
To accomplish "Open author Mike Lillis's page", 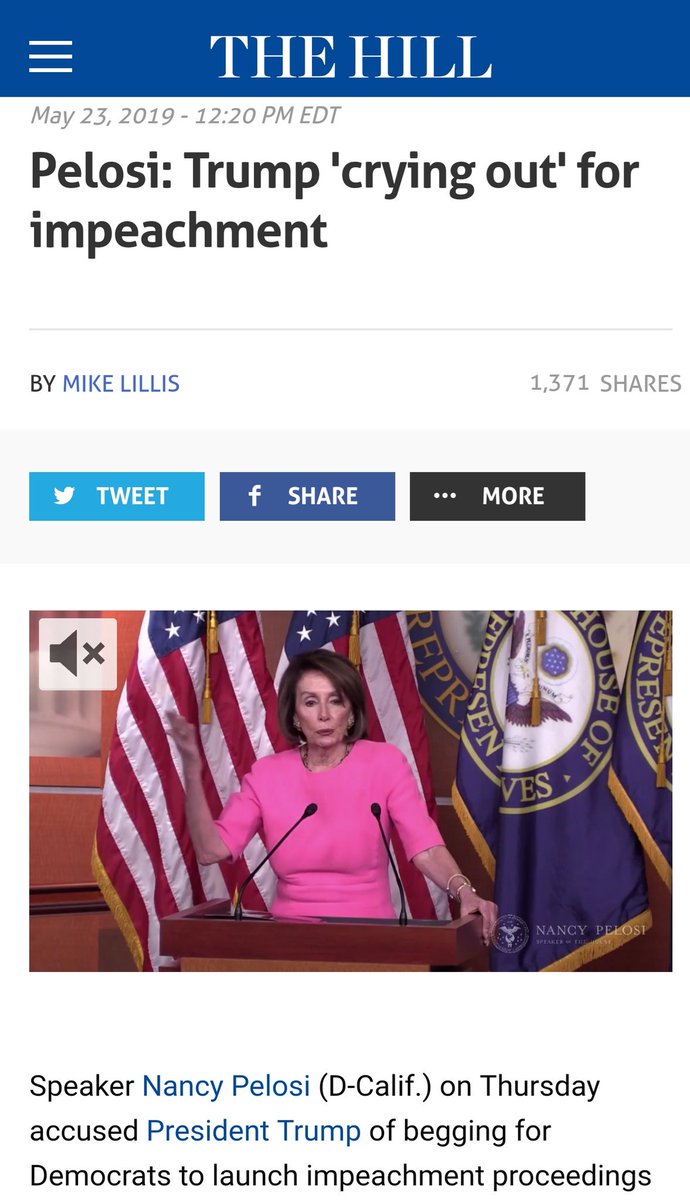I will click(x=121, y=383).
